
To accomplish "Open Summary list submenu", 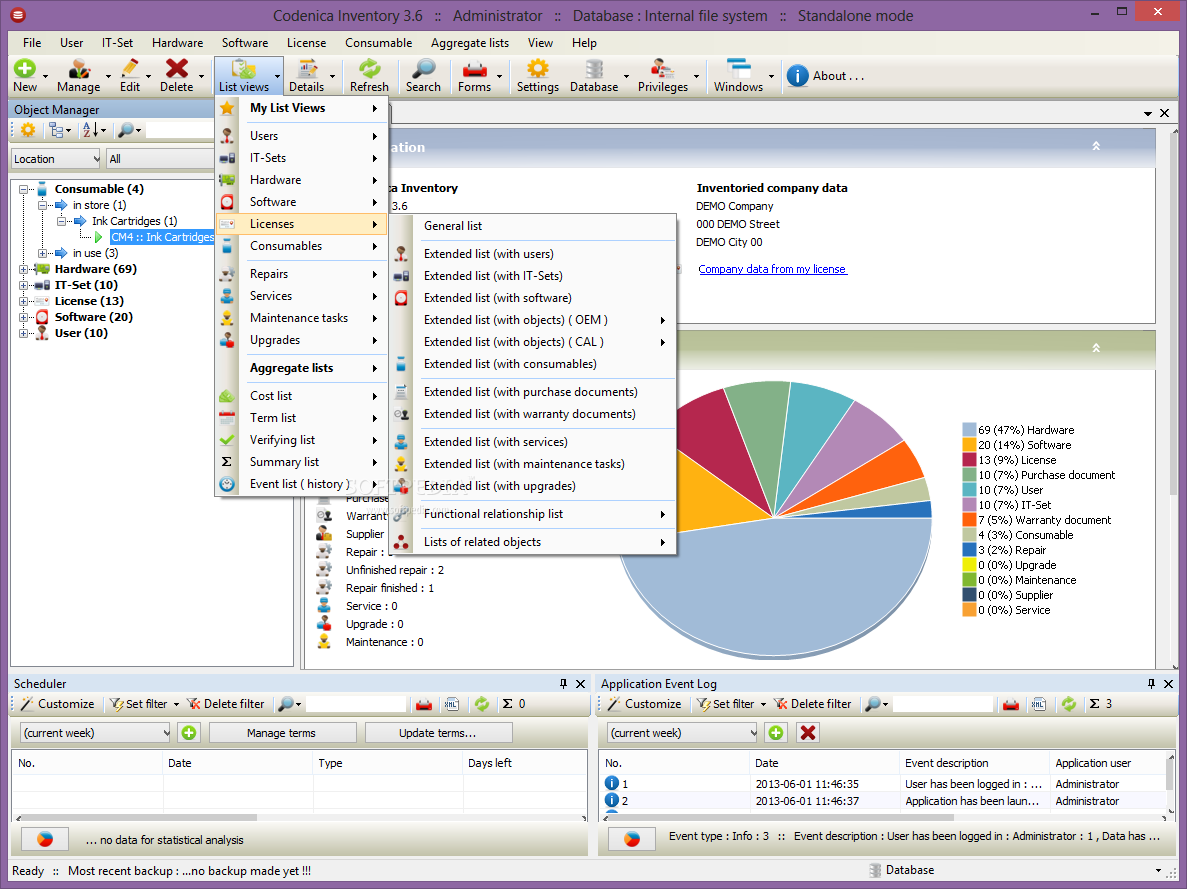I will pyautogui.click(x=302, y=461).
